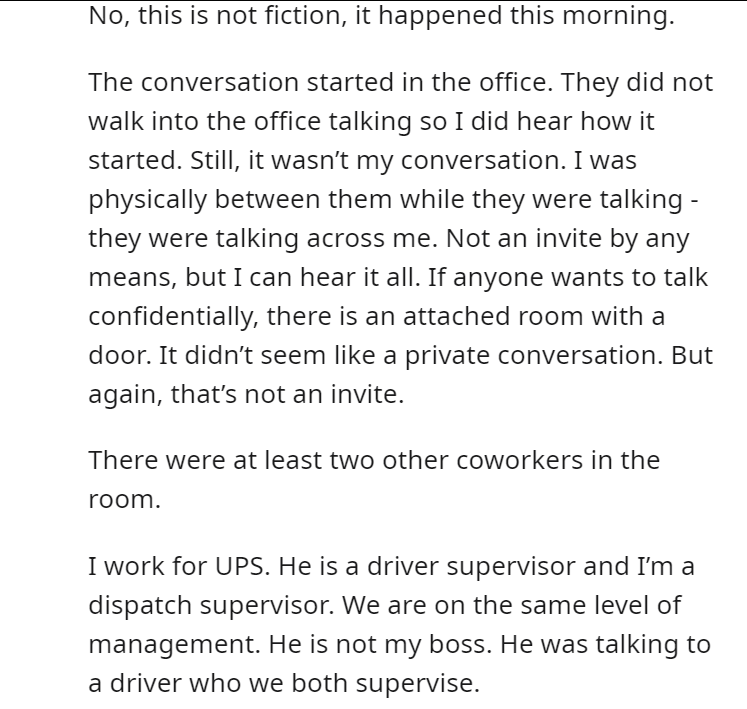Click the phrase "attached room with a"

[534, 317]
